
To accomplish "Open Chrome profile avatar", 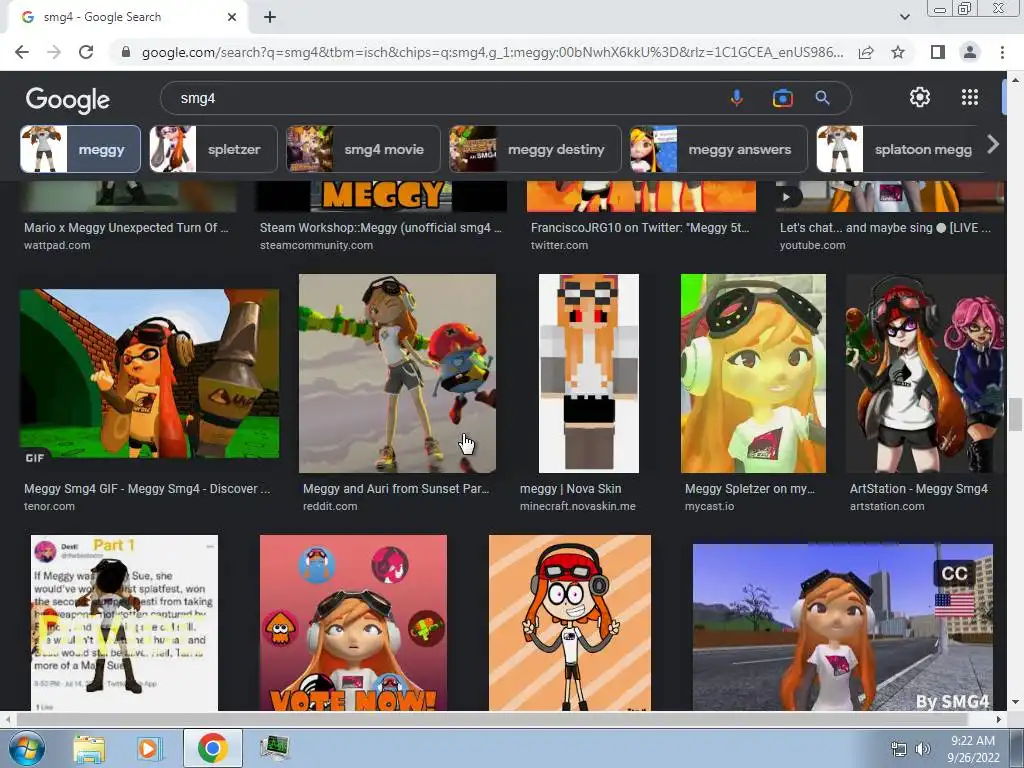I will 970,52.
